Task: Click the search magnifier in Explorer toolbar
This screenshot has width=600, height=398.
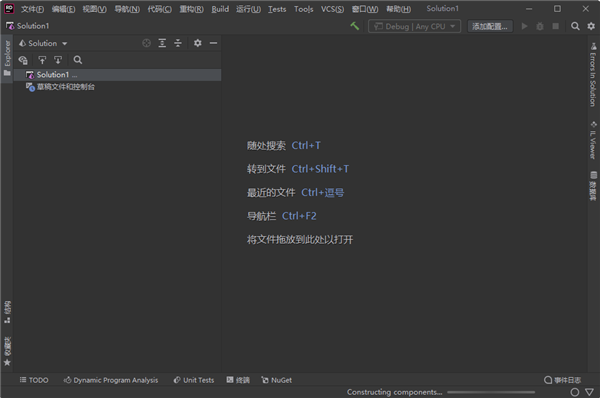Action: [78, 60]
